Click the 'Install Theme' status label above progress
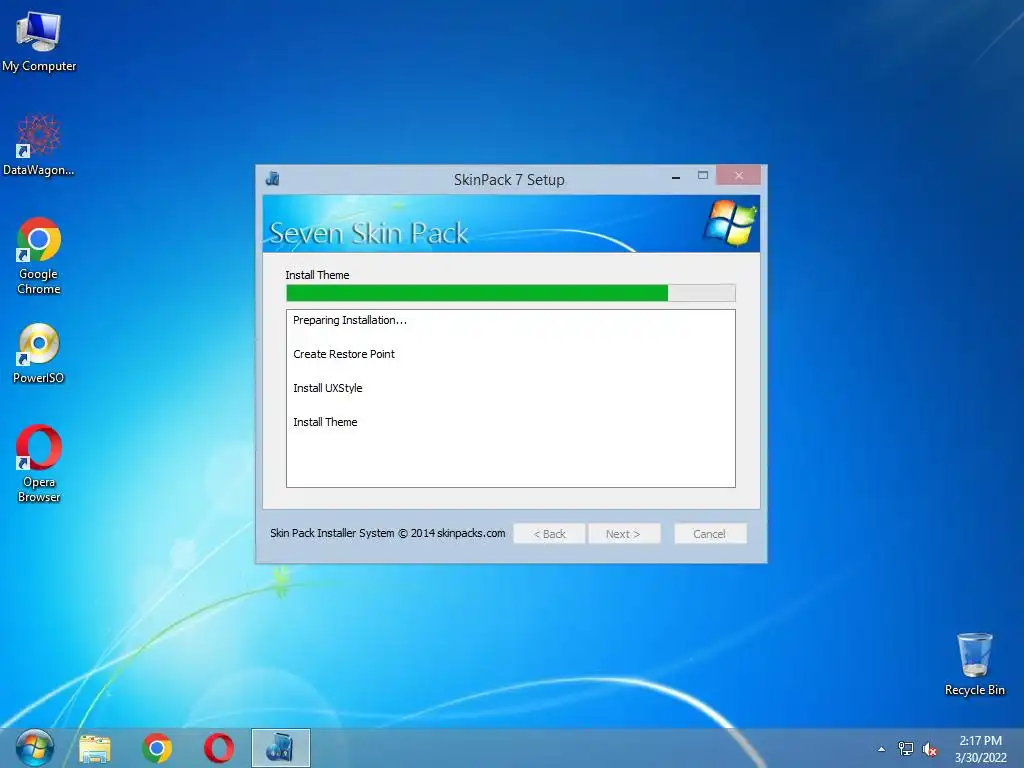1024x768 pixels. coord(317,275)
